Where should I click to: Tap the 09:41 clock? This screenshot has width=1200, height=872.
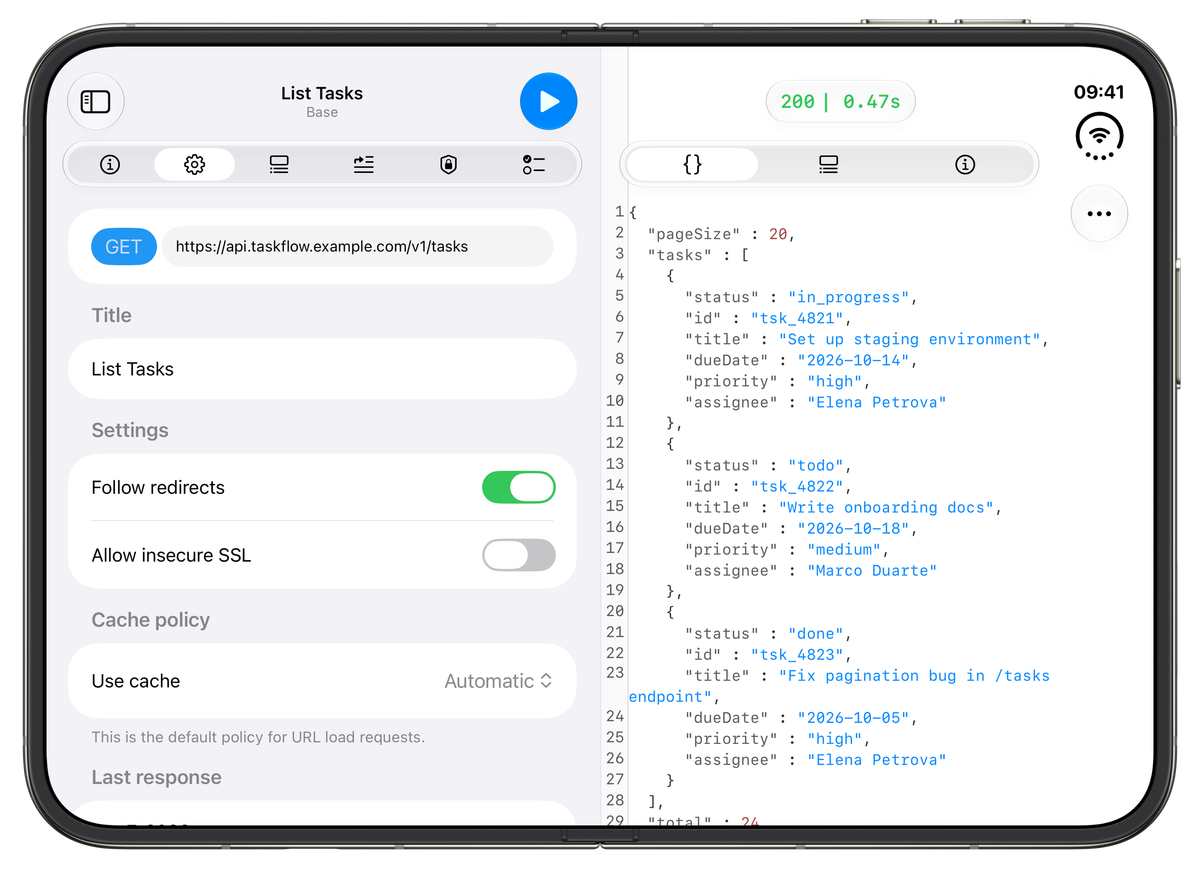pyautogui.click(x=1099, y=92)
